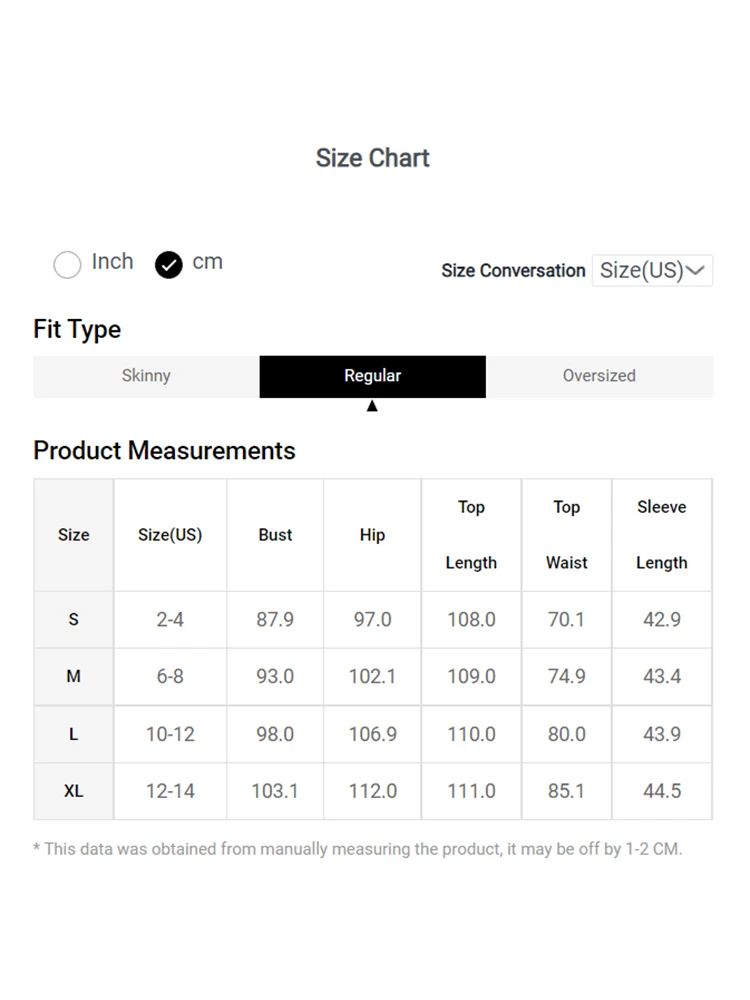Screen dimensions: 750x1000
Task: Click the L size row header
Action: pos(73,734)
